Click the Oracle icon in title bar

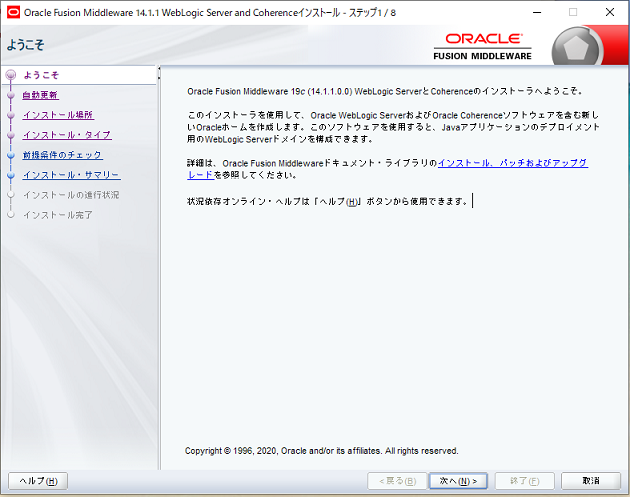[x=13, y=12]
